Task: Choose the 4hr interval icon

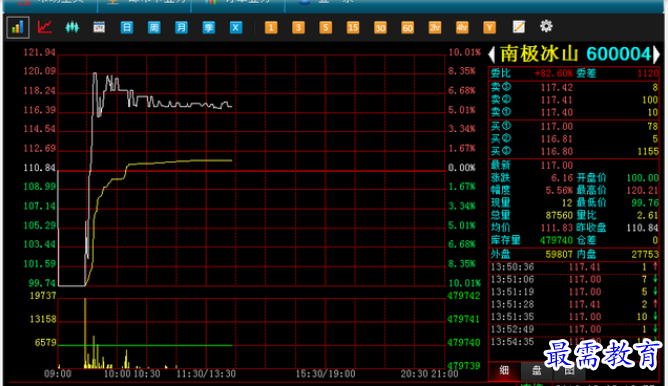Action: (462, 28)
